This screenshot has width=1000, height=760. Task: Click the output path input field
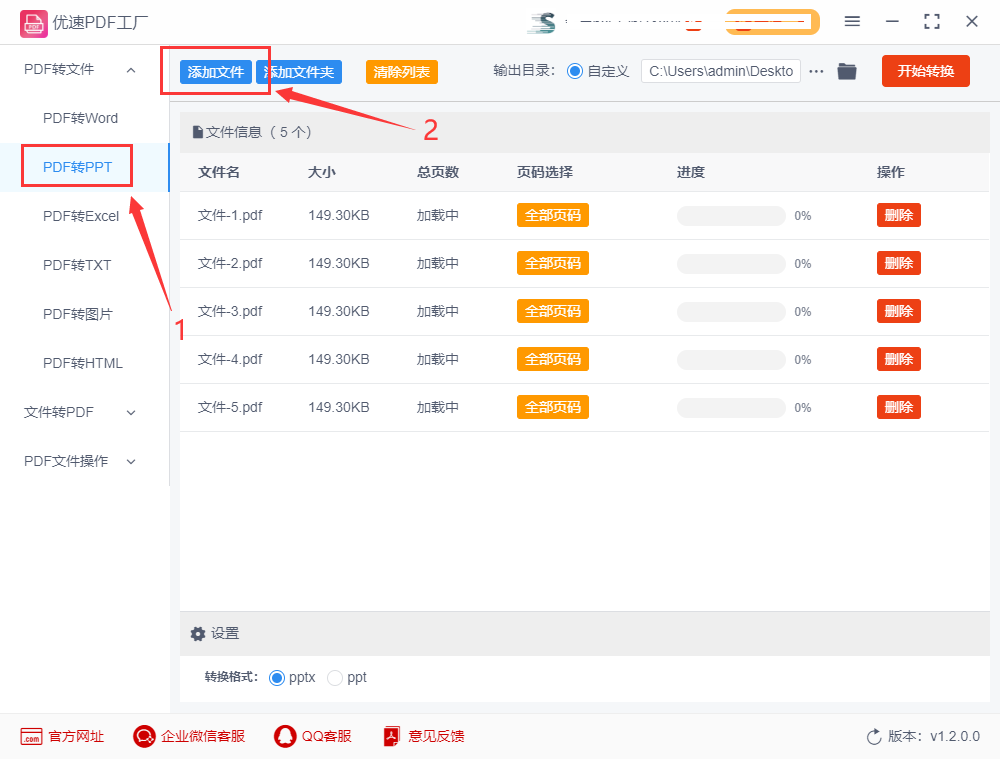tap(721, 71)
